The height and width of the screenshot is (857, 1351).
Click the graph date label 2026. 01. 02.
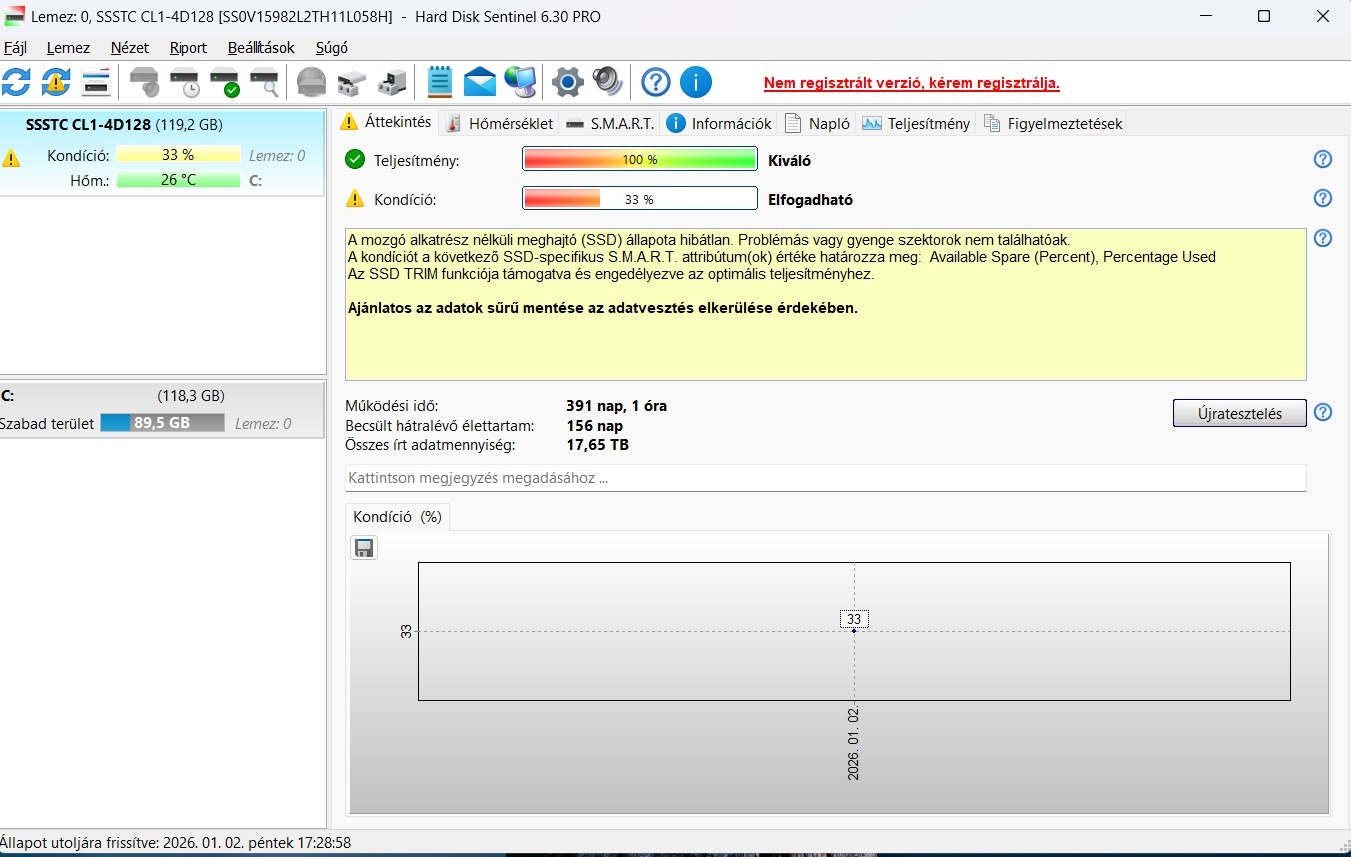click(x=854, y=743)
